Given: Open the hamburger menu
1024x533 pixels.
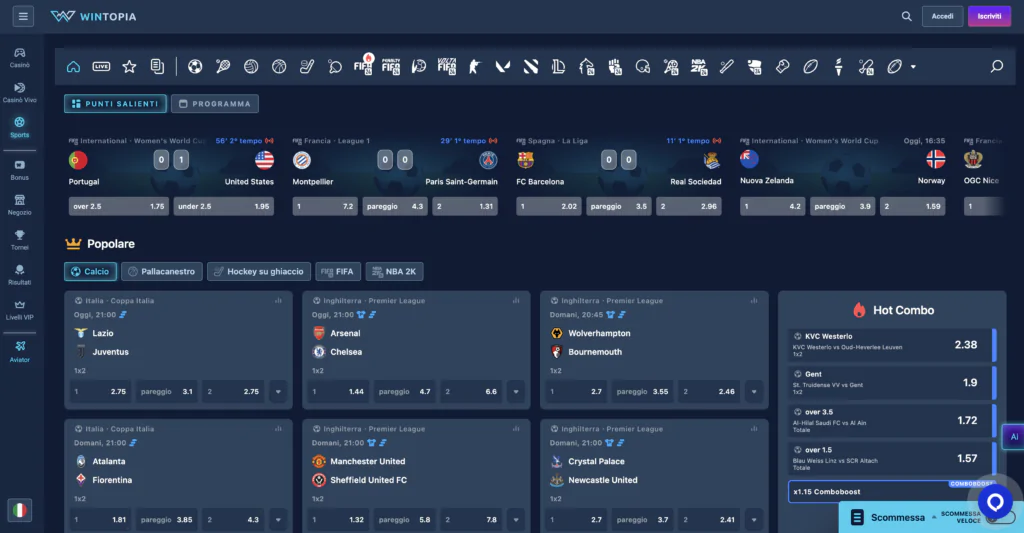Looking at the screenshot, I should coord(23,16).
